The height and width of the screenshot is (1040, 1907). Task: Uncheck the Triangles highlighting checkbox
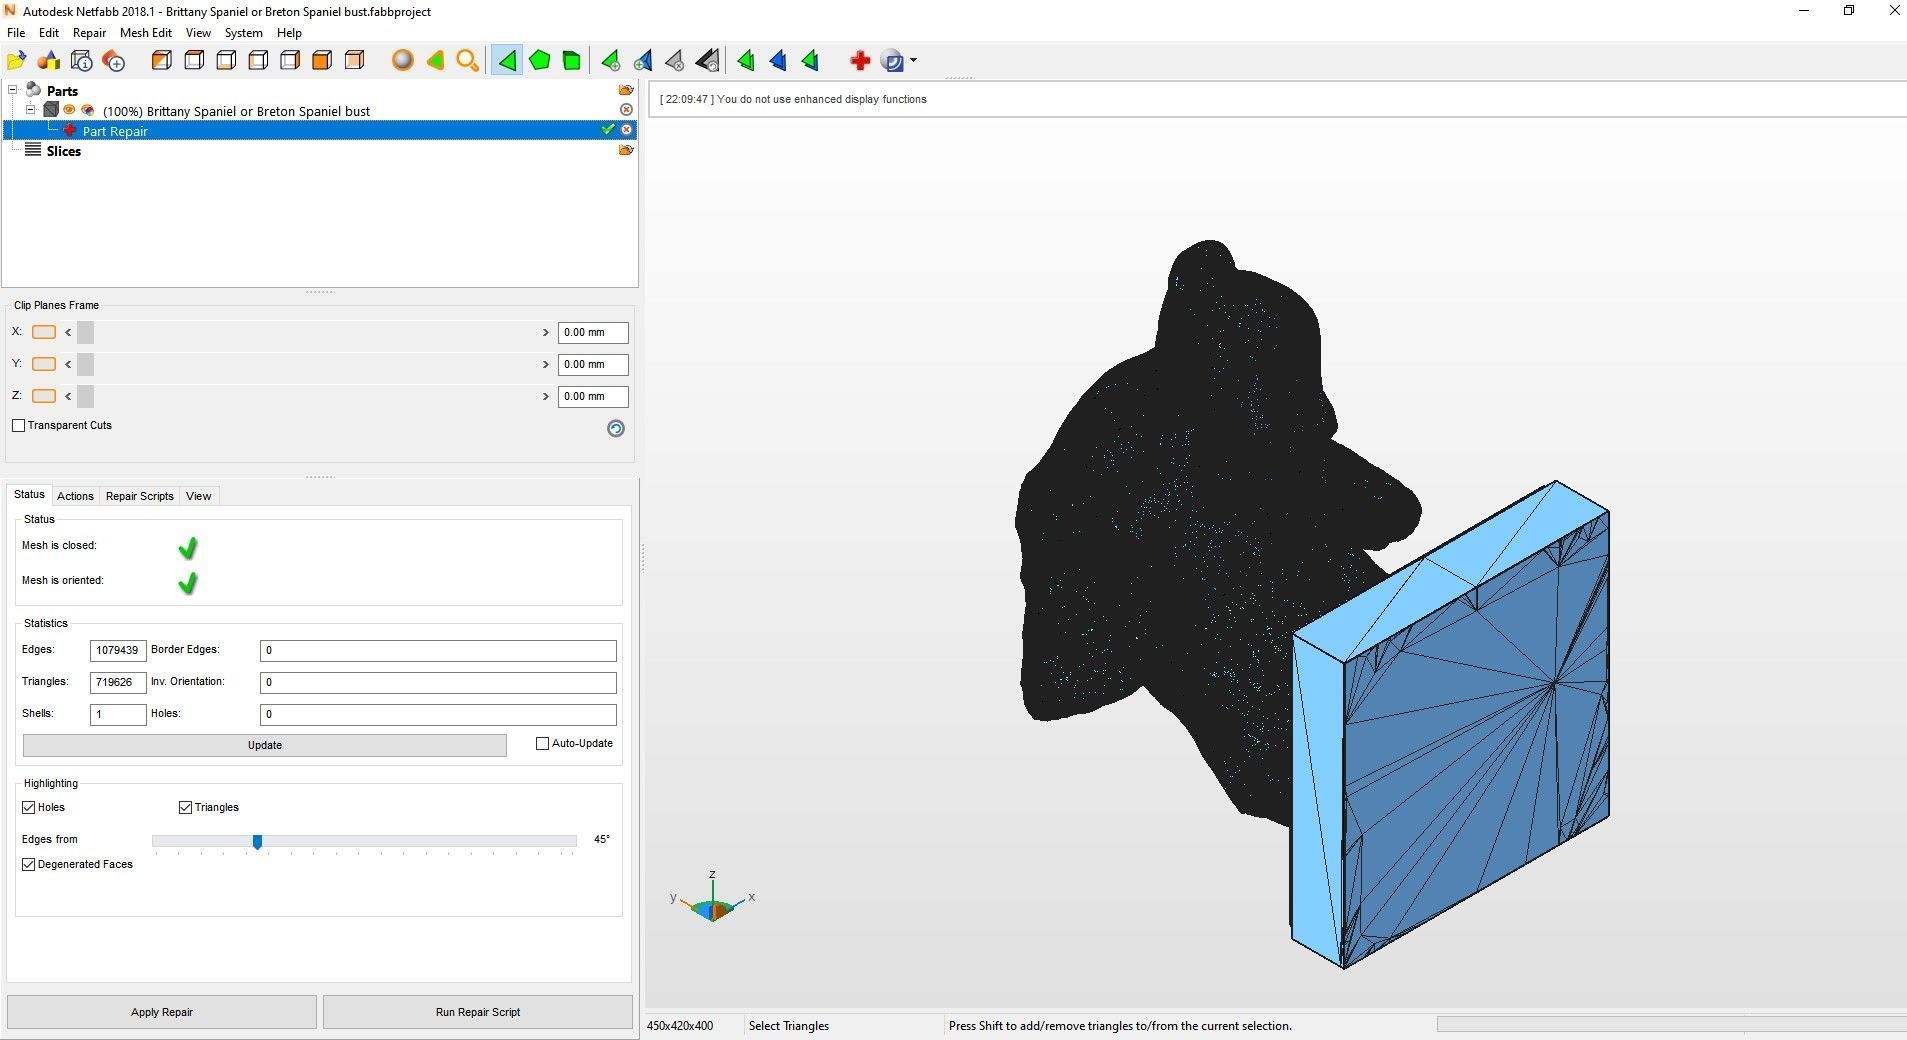185,808
